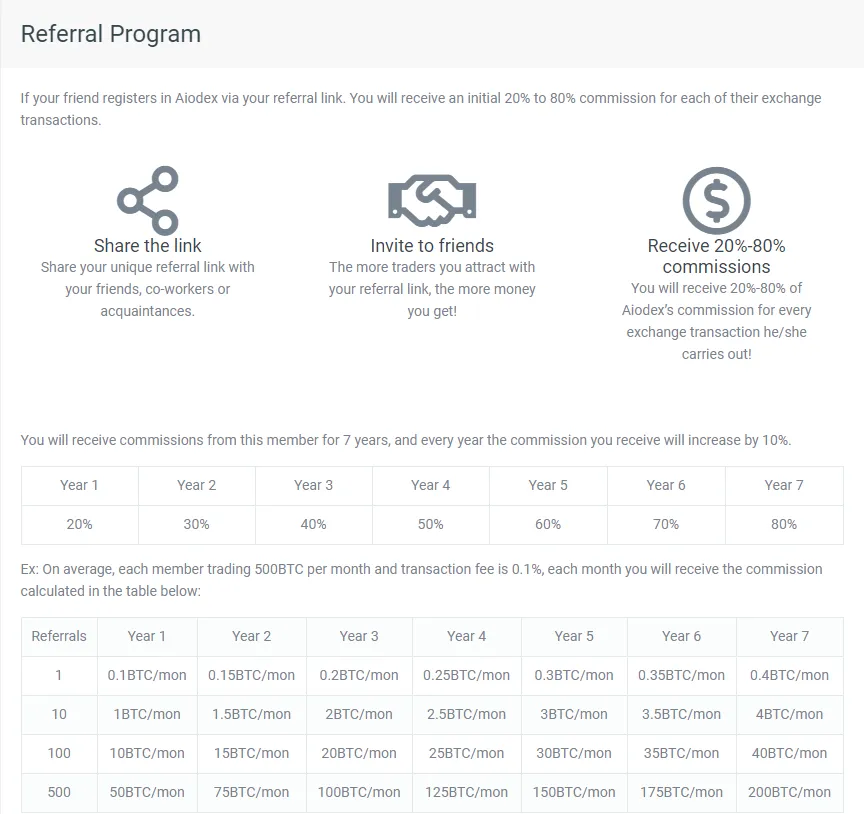Image resolution: width=864 pixels, height=814 pixels.
Task: Click the 0.4BTC/mon cell
Action: click(790, 675)
